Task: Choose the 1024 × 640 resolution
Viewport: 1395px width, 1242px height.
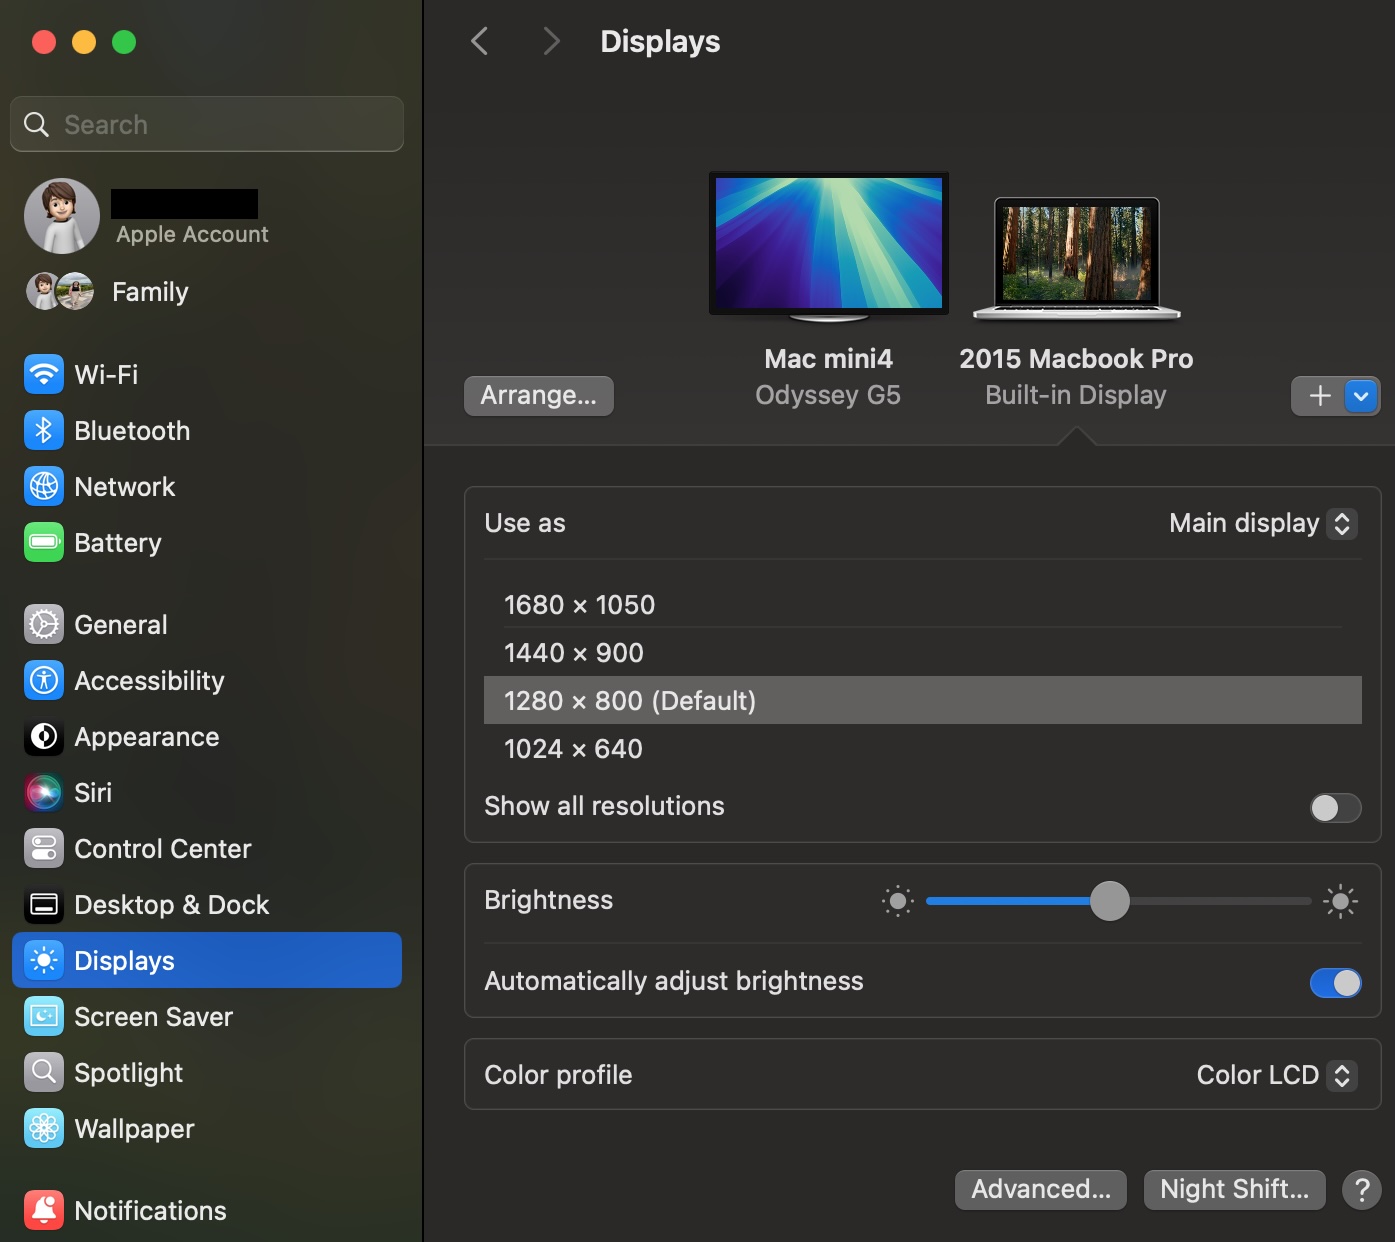Action: (x=922, y=749)
